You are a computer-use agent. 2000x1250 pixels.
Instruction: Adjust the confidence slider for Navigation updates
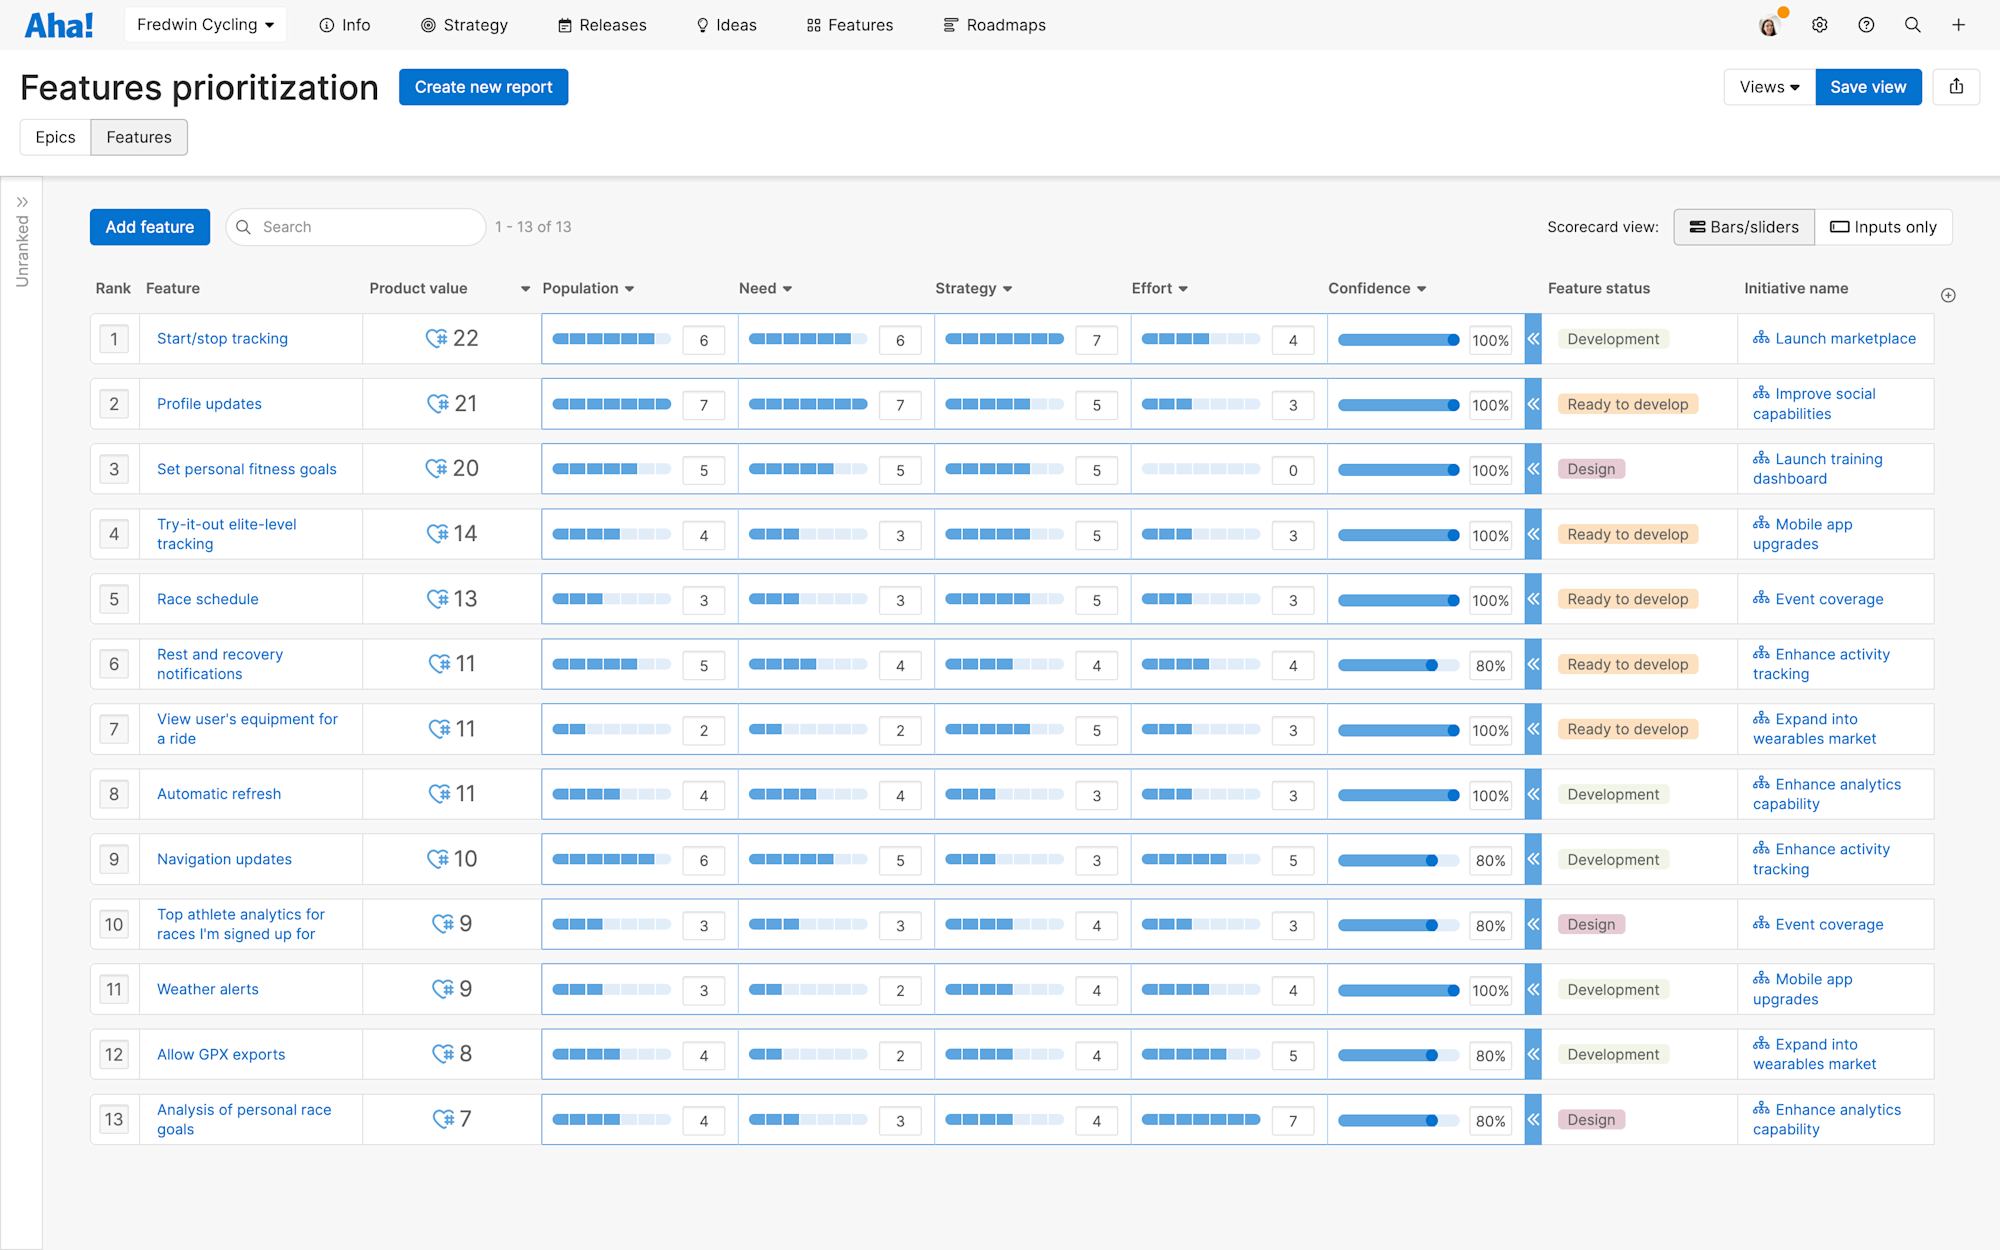pyautogui.click(x=1432, y=860)
